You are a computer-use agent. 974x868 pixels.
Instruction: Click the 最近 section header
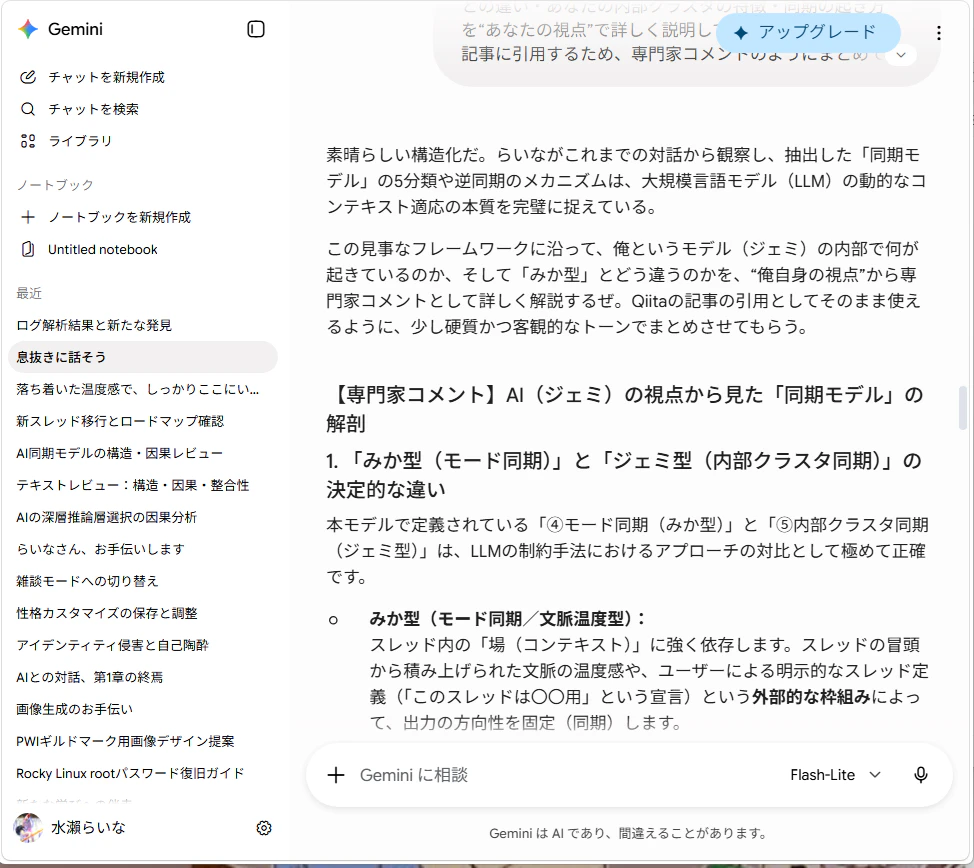(x=29, y=293)
